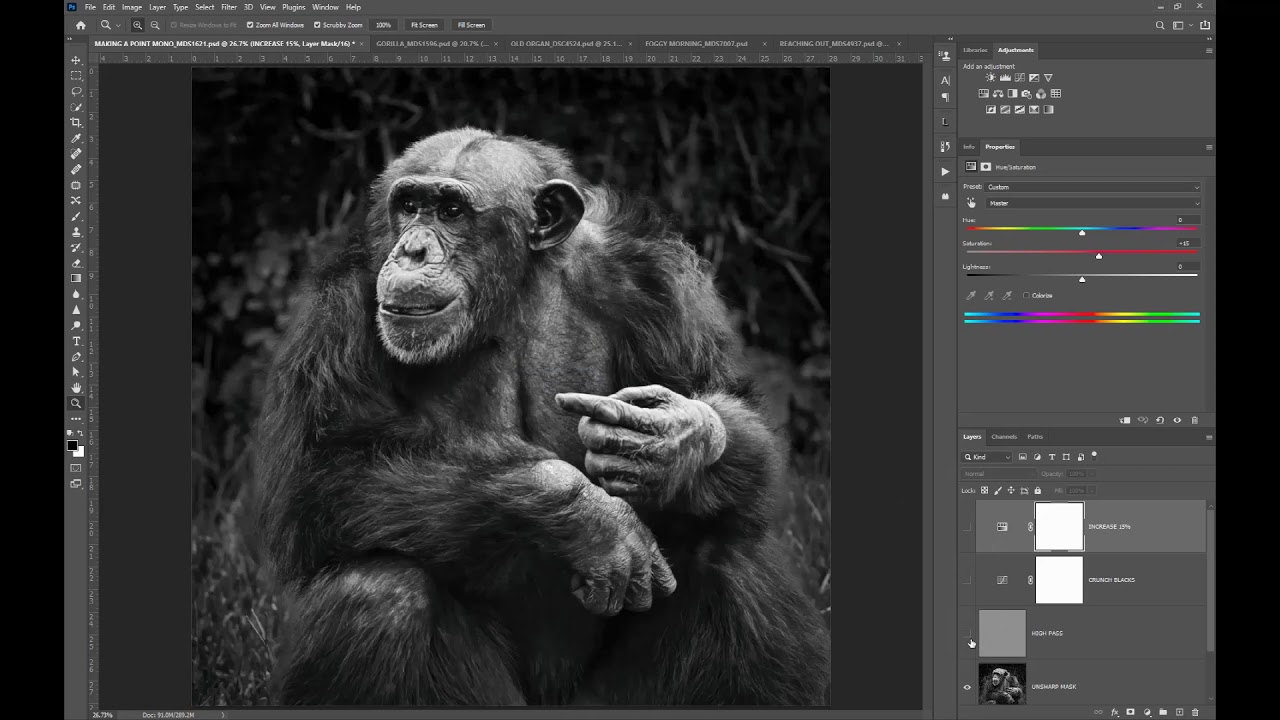Show the HIGH PASS layer

[966, 633]
